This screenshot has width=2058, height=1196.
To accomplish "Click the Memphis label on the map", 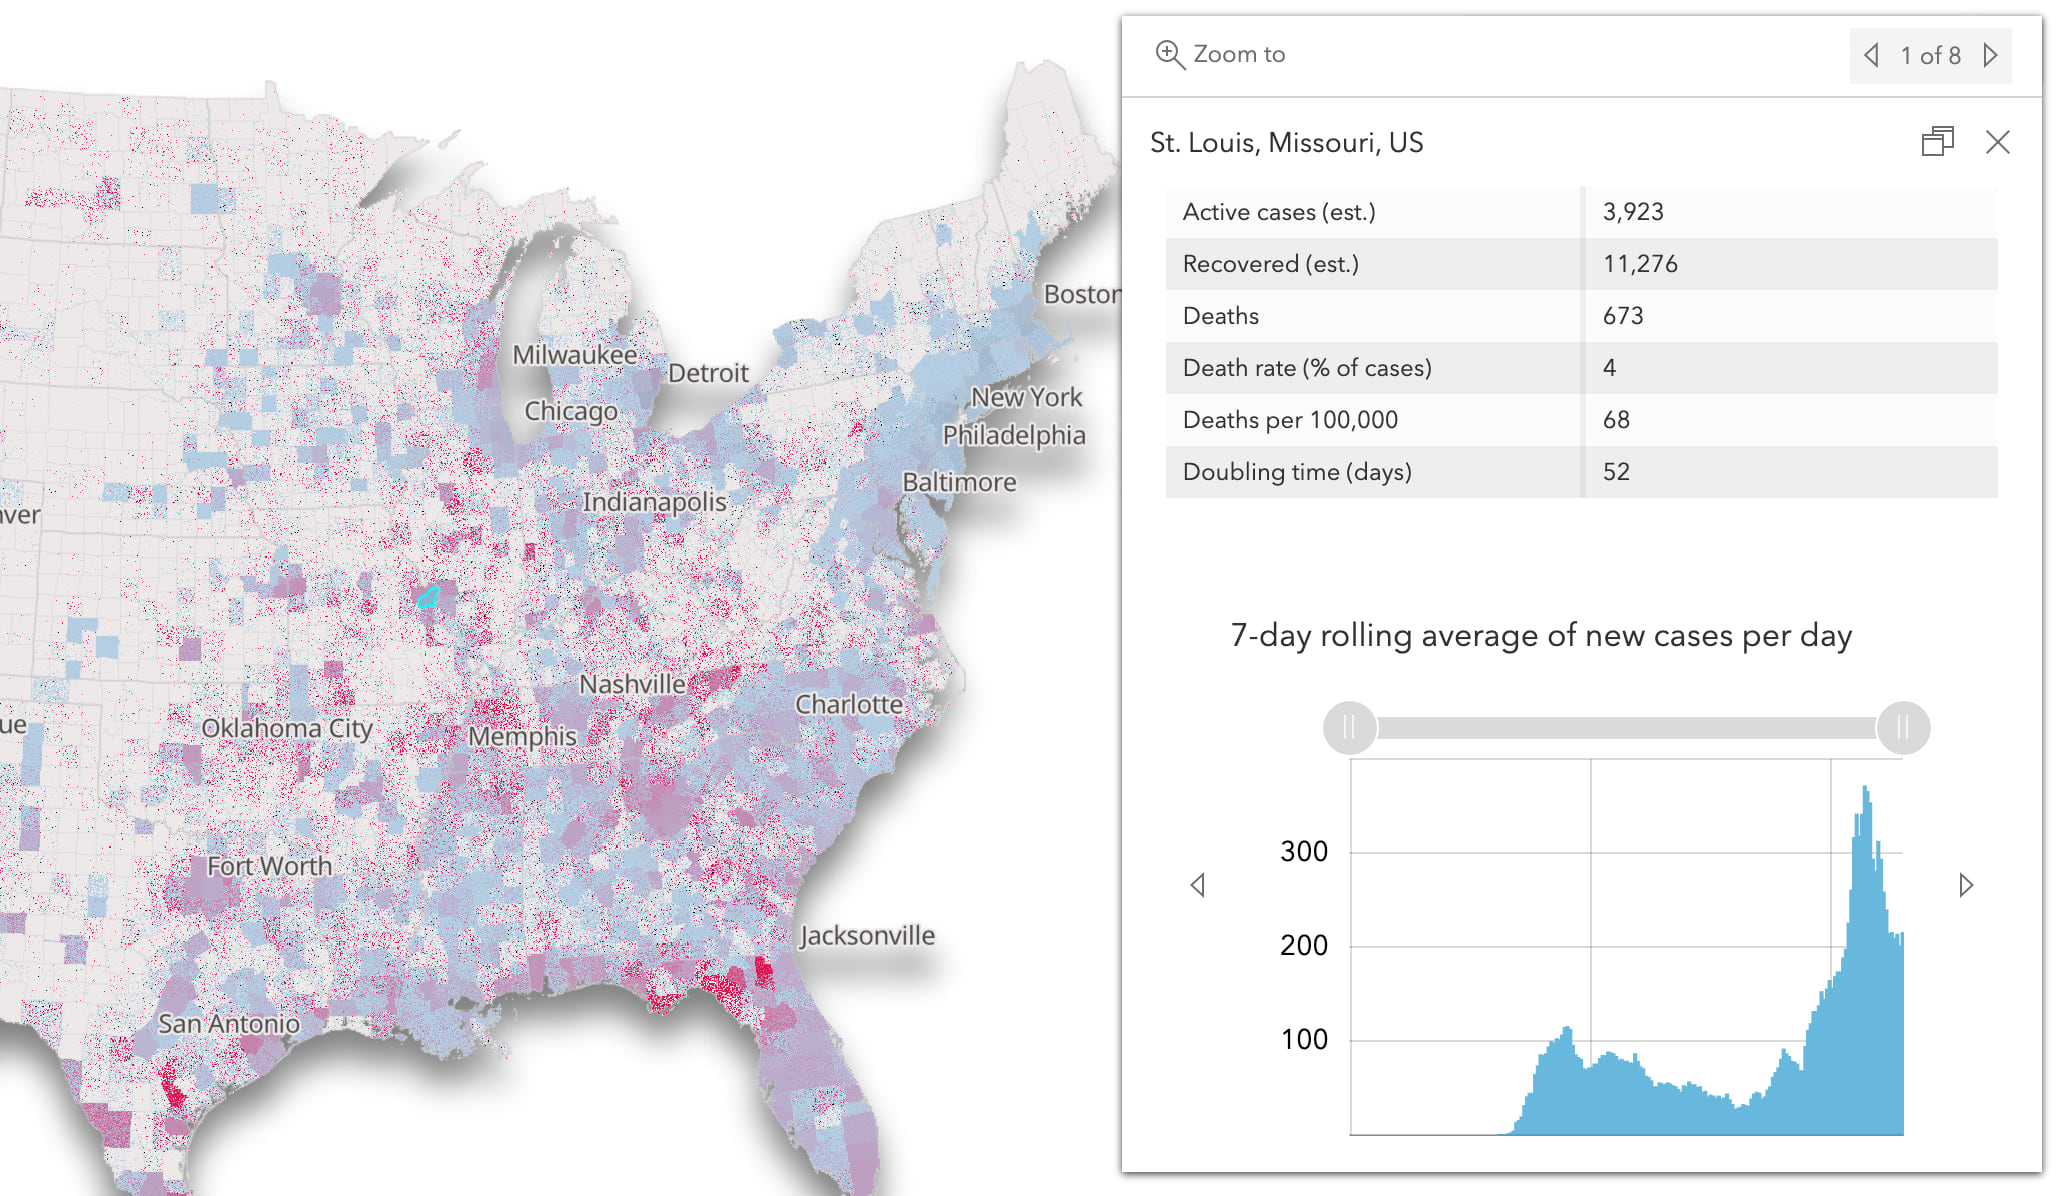I will click(521, 735).
